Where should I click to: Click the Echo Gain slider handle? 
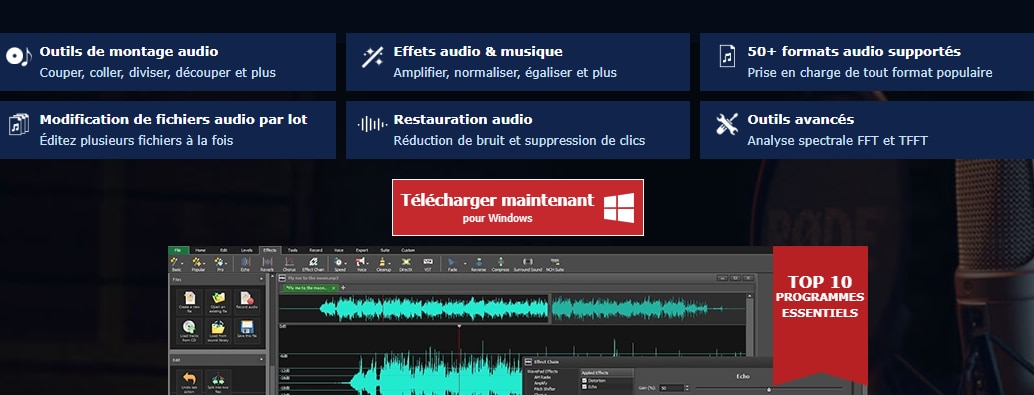[769, 390]
